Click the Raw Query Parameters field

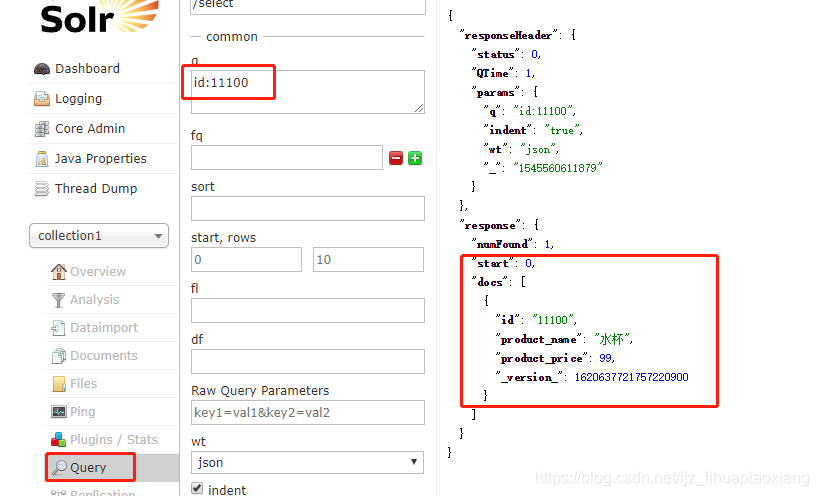(x=308, y=413)
